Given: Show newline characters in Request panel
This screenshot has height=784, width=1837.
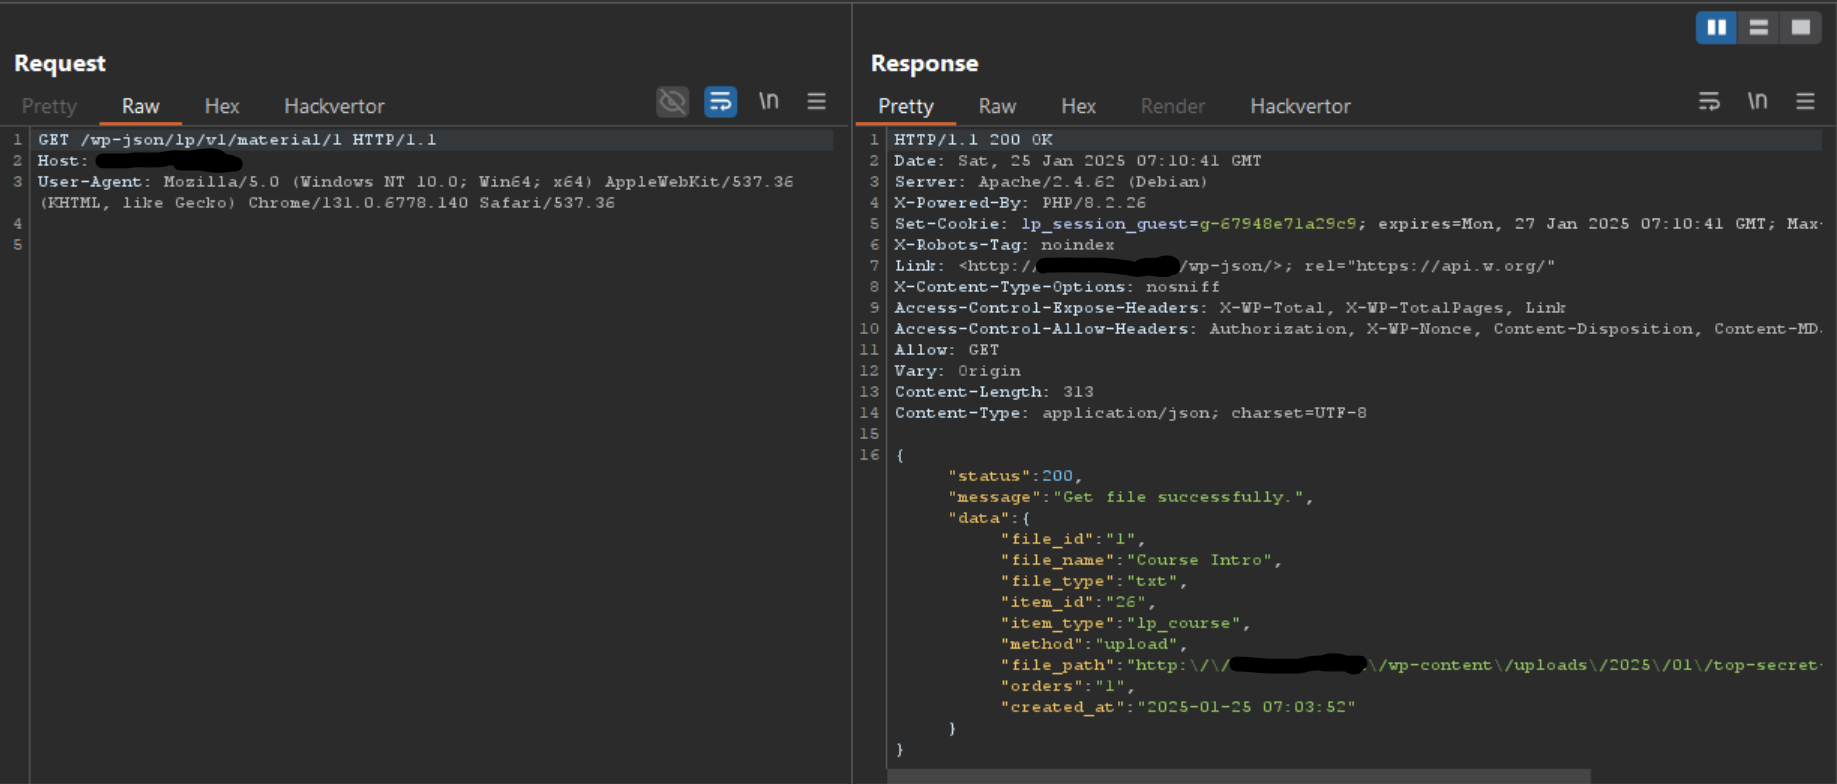Looking at the screenshot, I should pyautogui.click(x=768, y=101).
